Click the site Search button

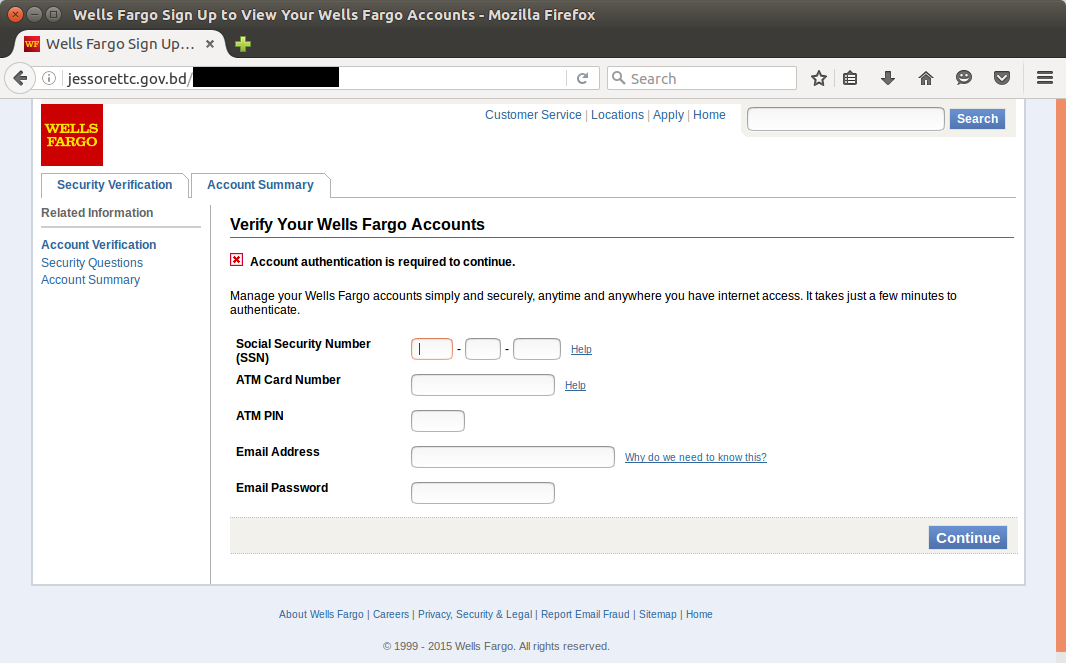(x=977, y=118)
